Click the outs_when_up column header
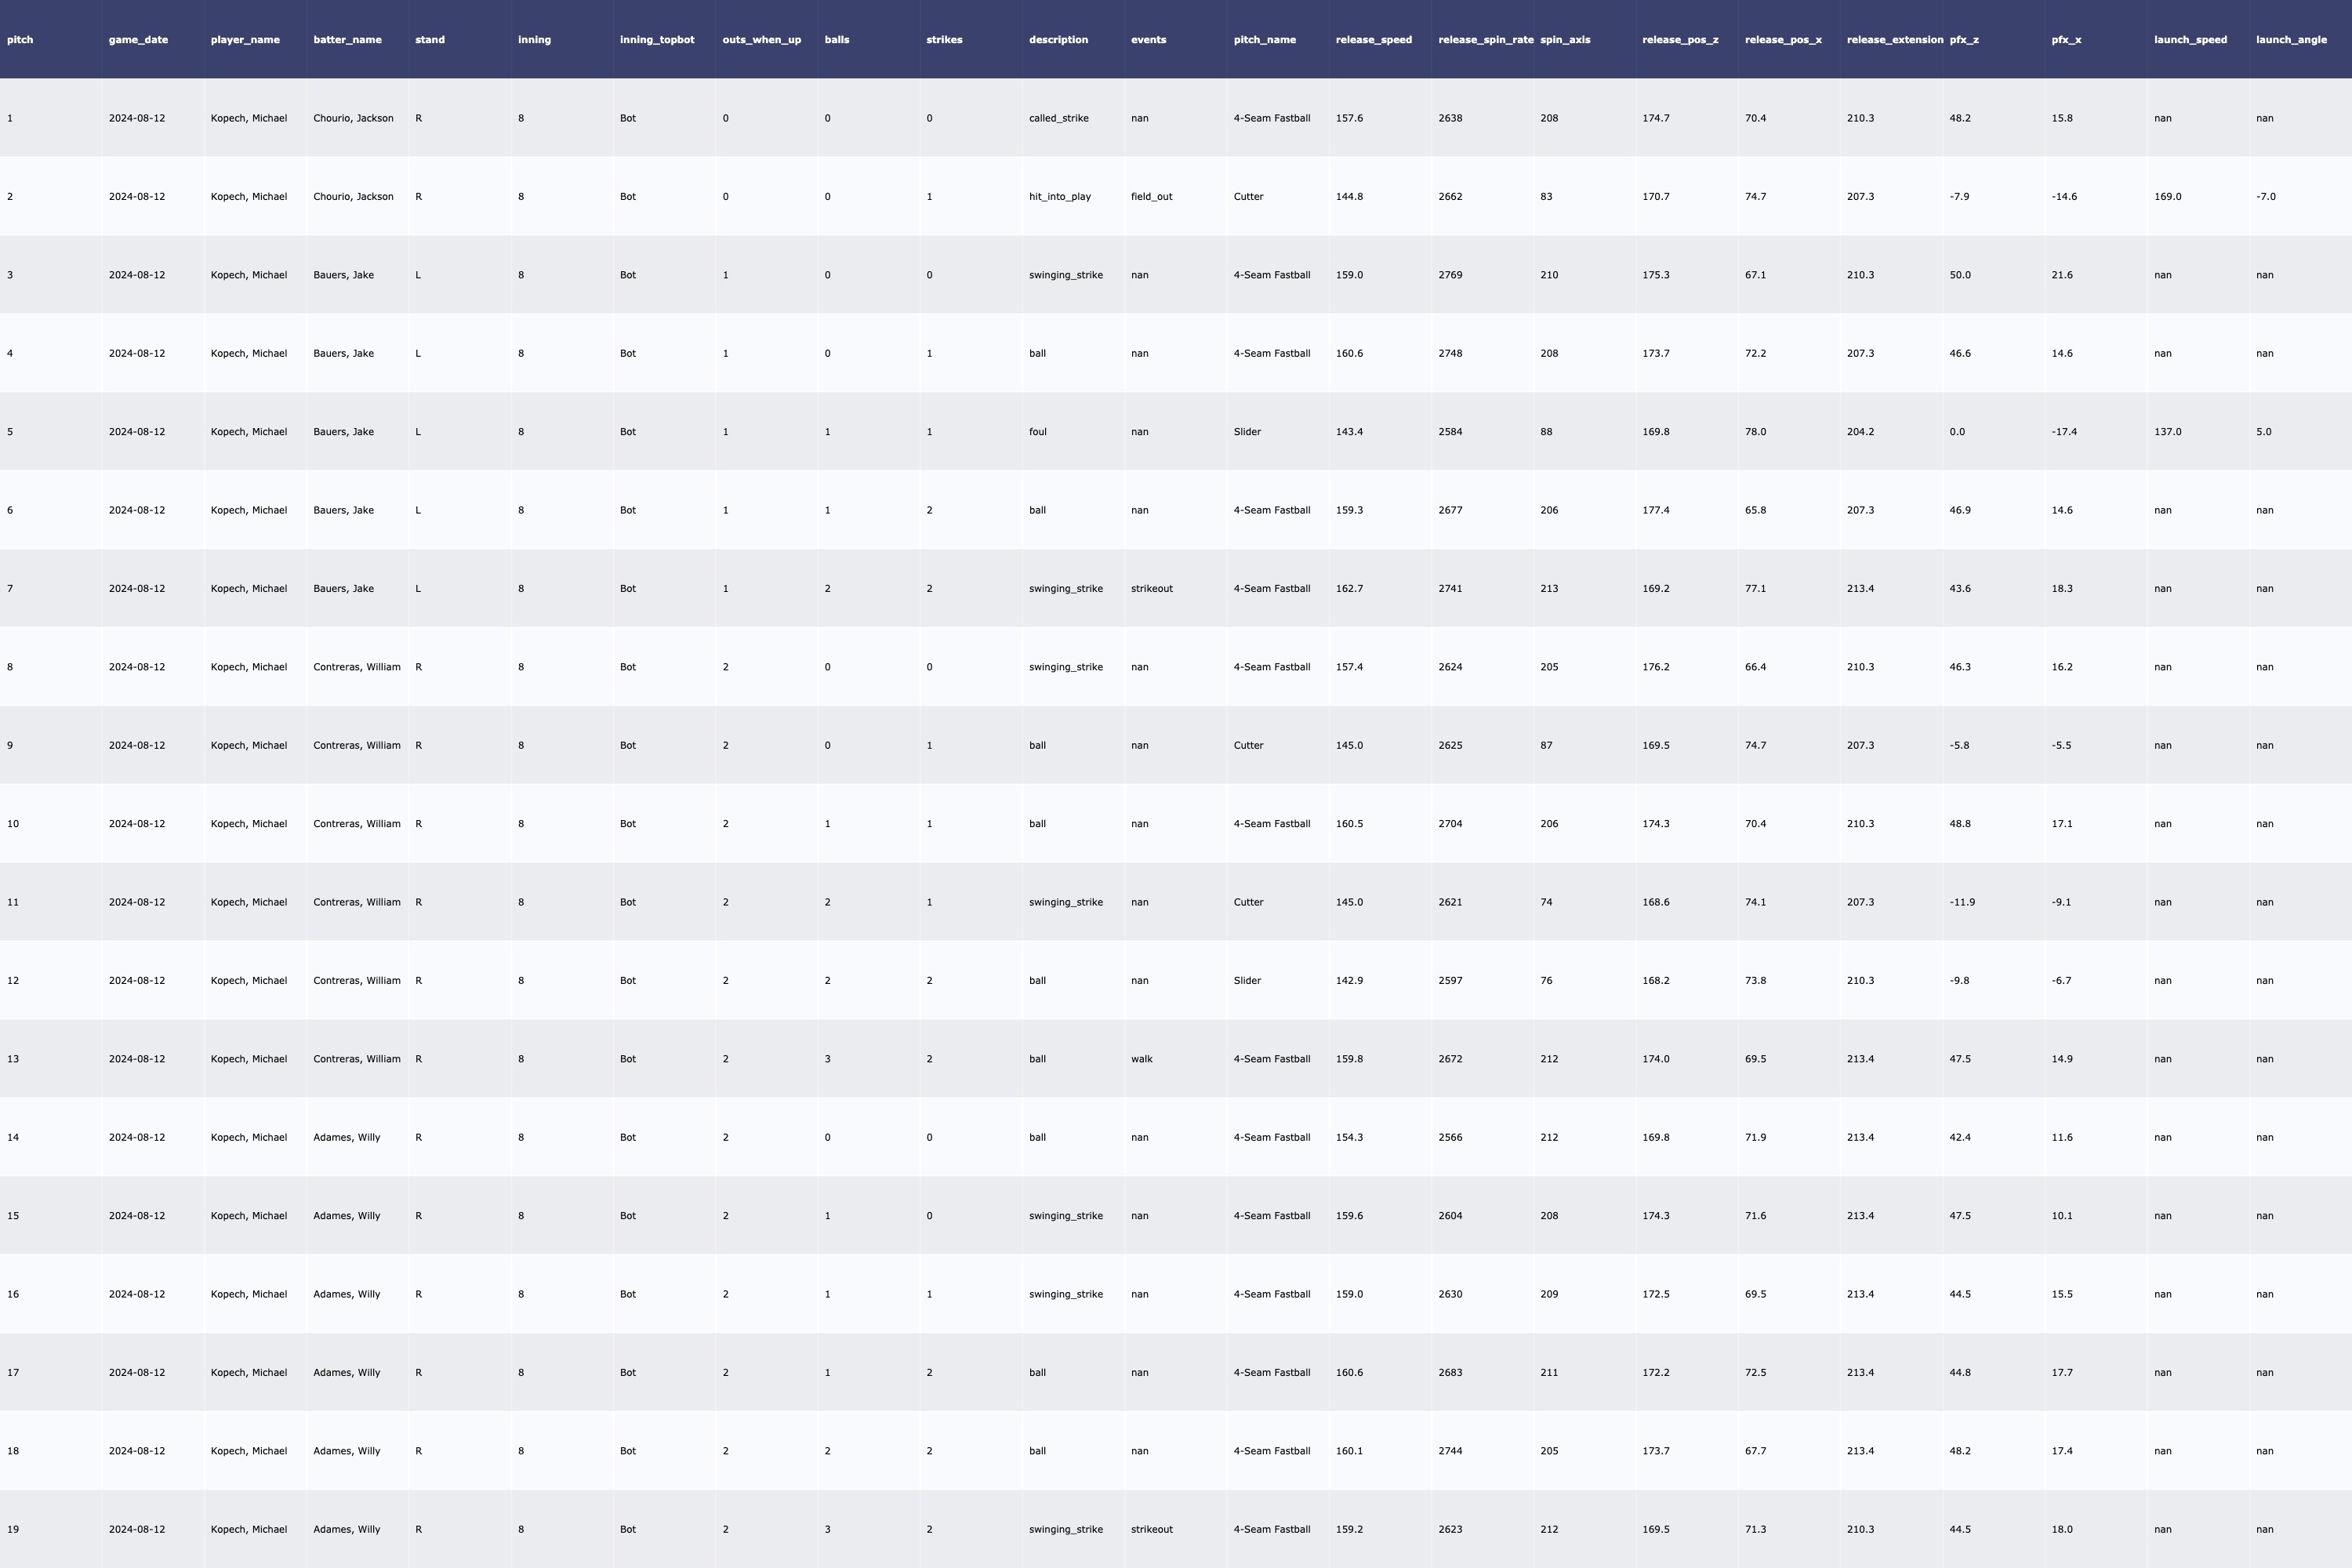 pyautogui.click(x=761, y=40)
